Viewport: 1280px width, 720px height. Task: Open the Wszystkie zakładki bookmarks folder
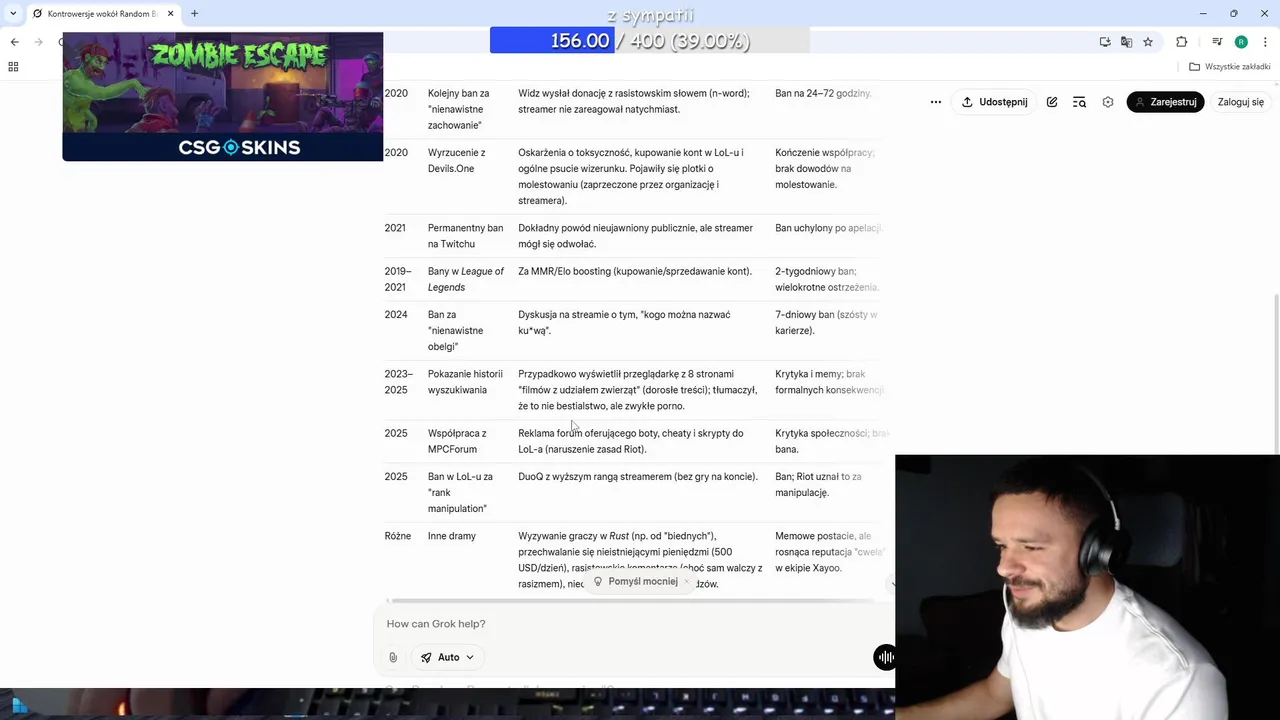tap(1230, 67)
